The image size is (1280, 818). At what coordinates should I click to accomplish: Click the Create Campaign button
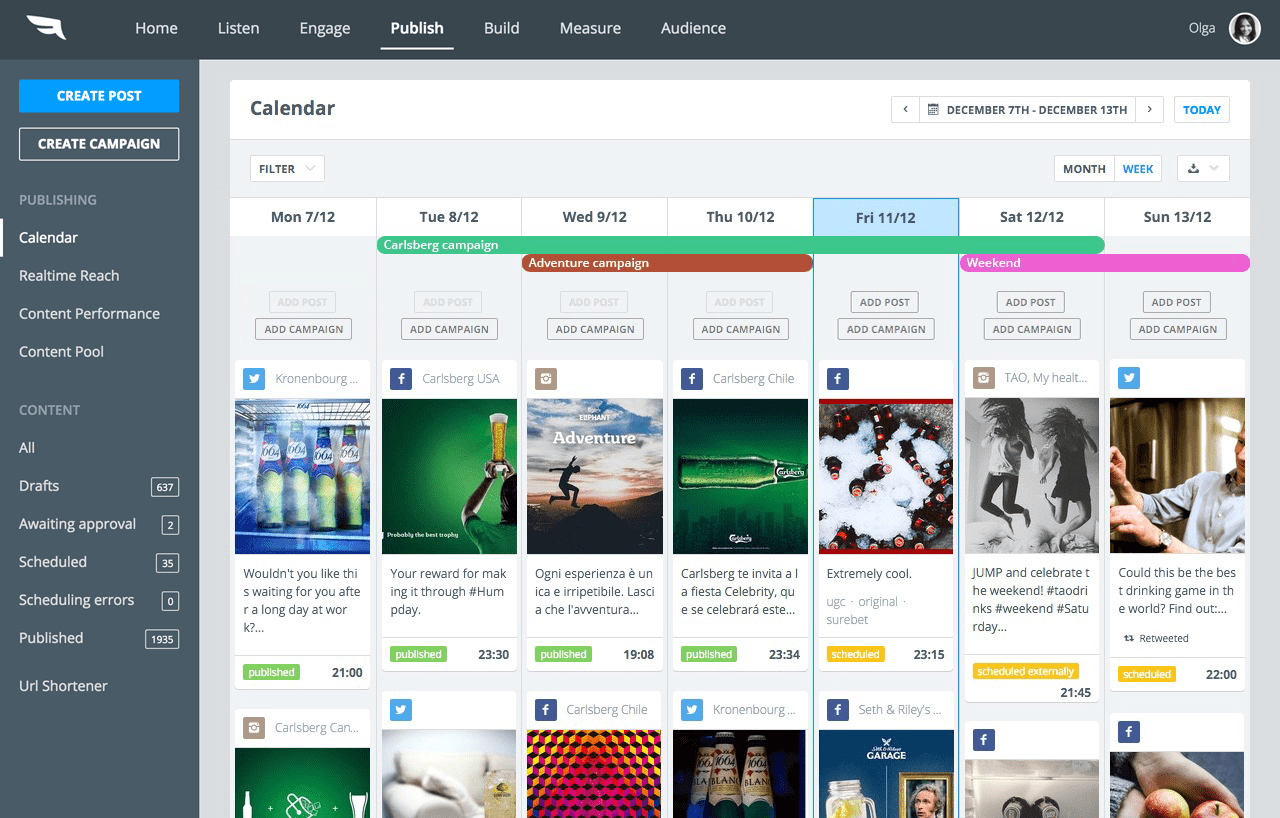point(99,144)
